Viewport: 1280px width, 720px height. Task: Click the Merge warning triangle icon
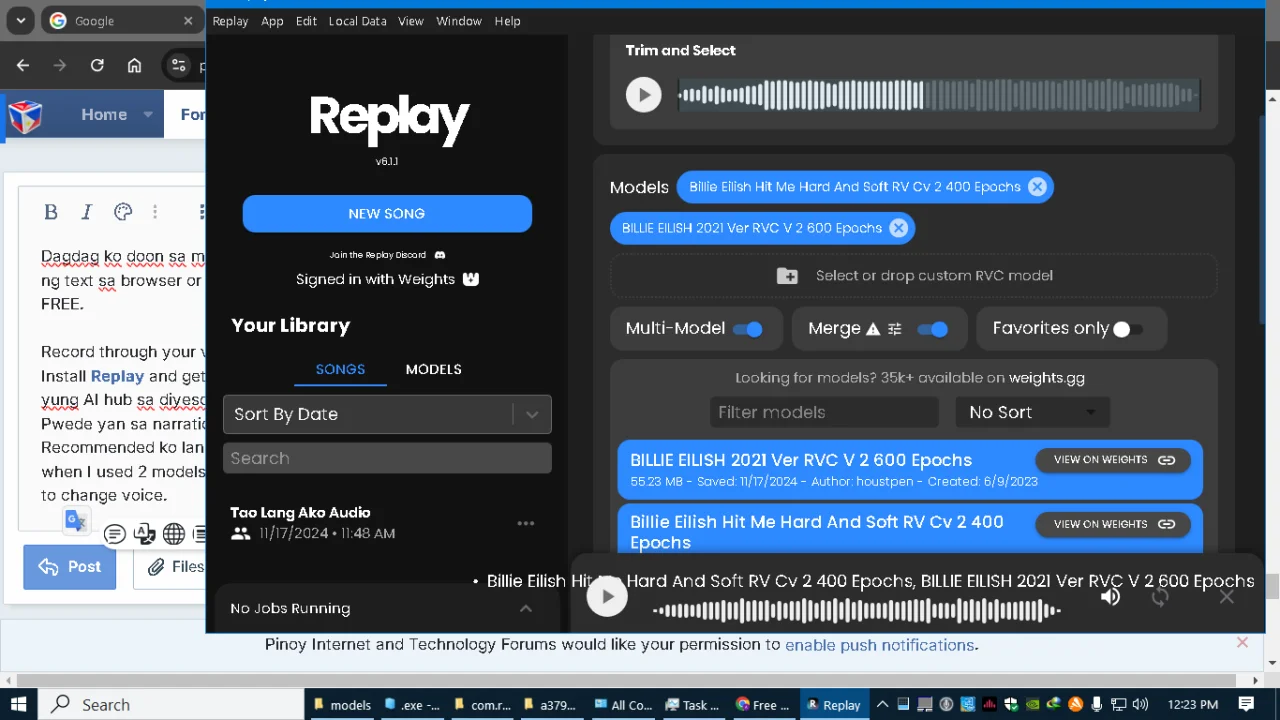coord(873,329)
